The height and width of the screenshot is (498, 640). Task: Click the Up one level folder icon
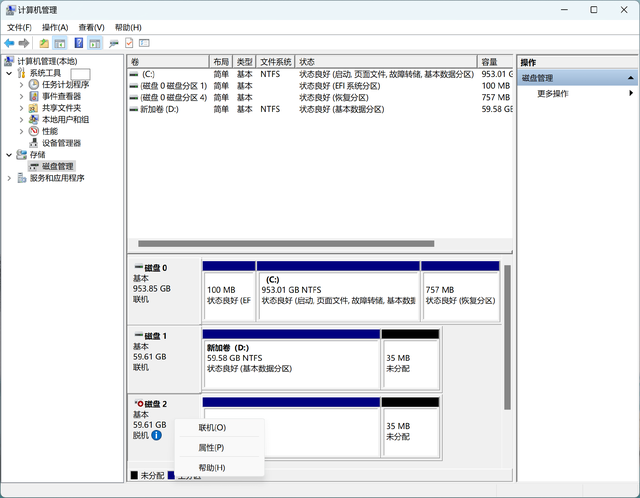tap(44, 43)
